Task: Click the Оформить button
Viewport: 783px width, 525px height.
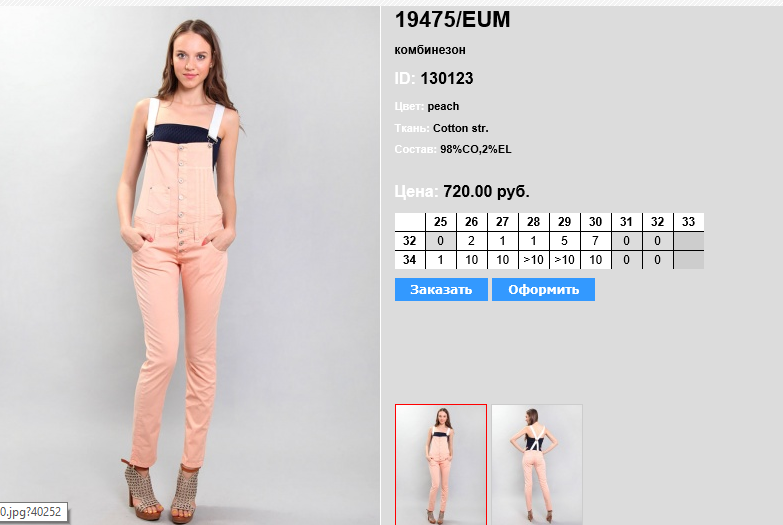Action: (x=543, y=290)
